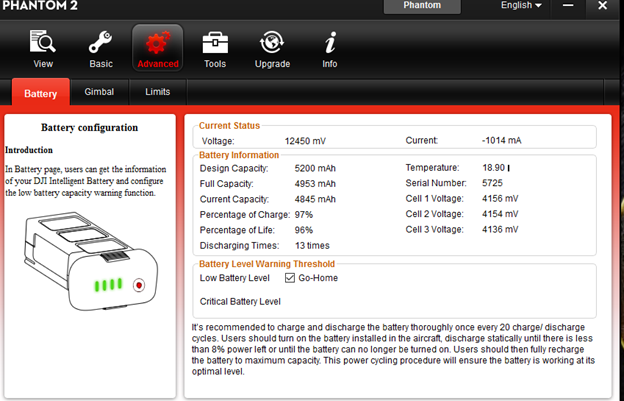The height and width of the screenshot is (401, 624).
Task: Click the Serial Number value 5725
Action: click(x=492, y=183)
